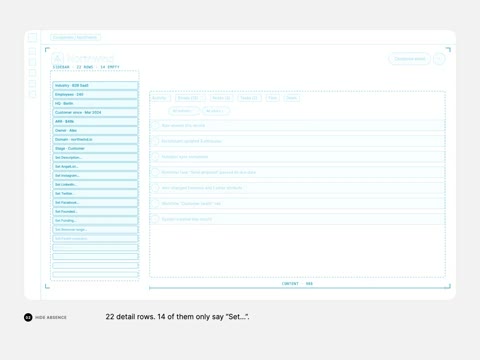The image size is (480, 360).
Task: Click the Domain · northwind.io row
Action: pyautogui.click(x=95, y=140)
